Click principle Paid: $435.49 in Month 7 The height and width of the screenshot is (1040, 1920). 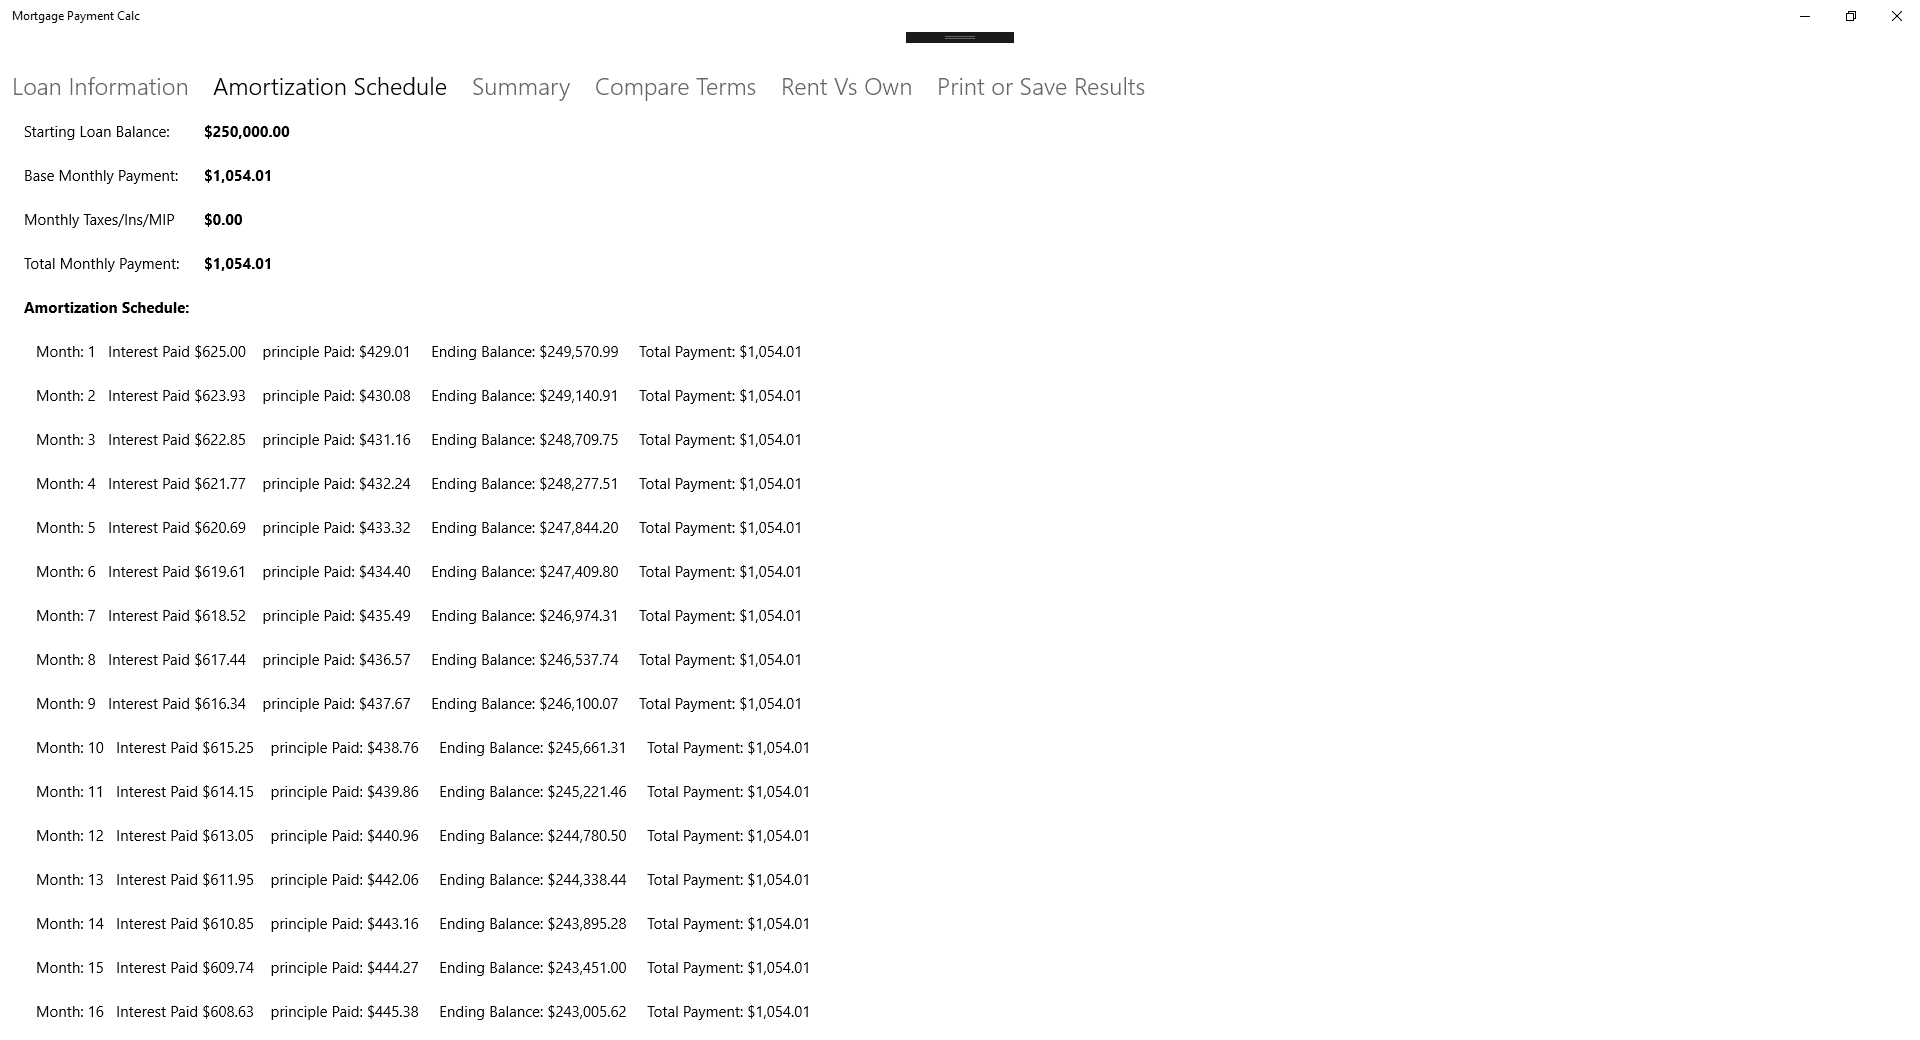click(337, 616)
